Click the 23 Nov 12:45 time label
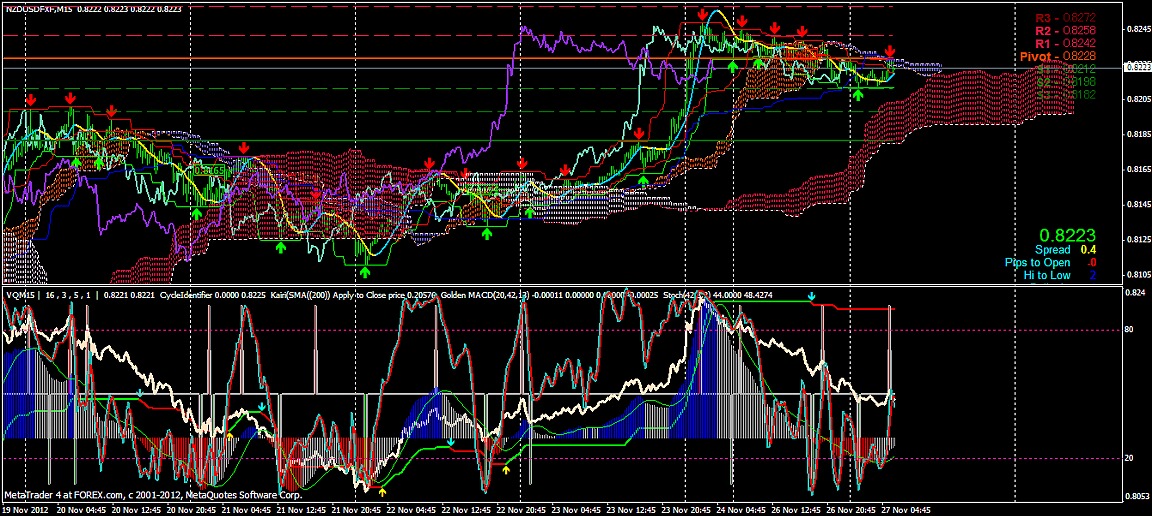This screenshot has width=1152, height=516. click(x=631, y=509)
